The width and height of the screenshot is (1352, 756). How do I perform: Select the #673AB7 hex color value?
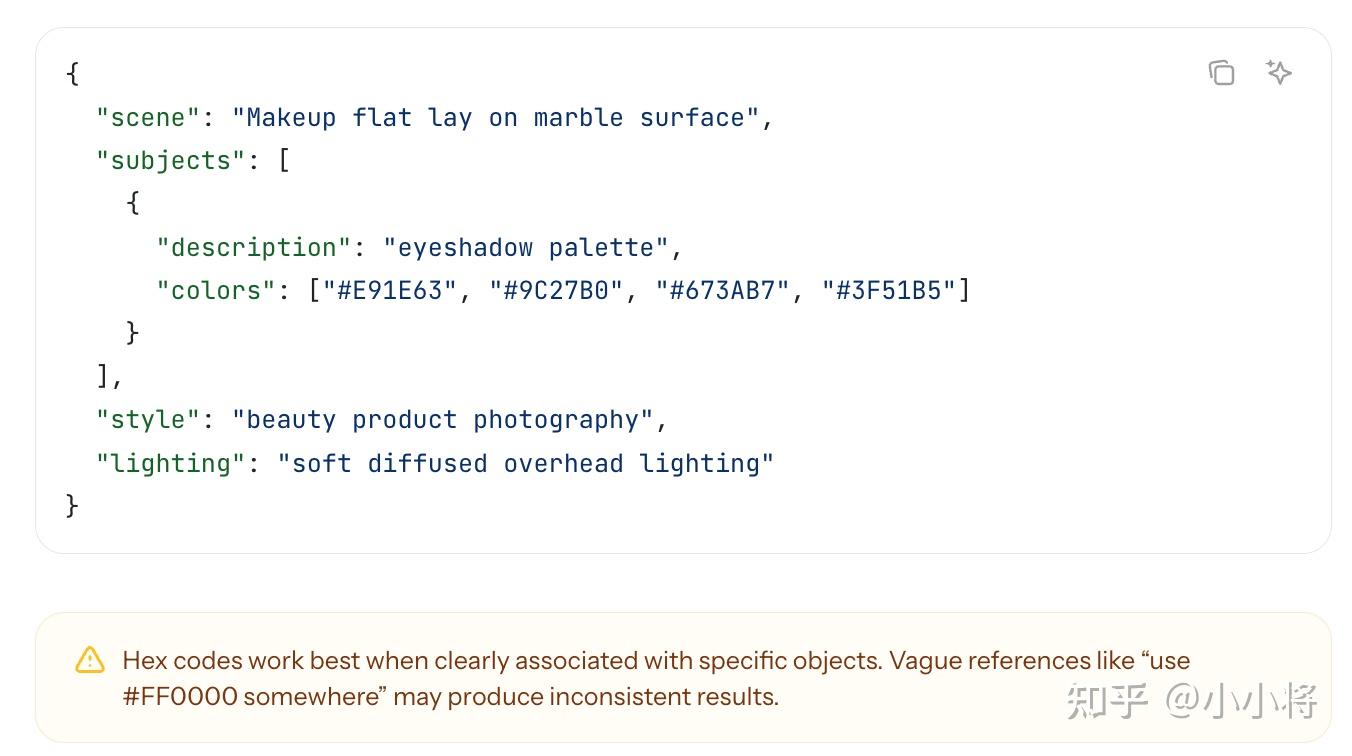[x=723, y=290]
